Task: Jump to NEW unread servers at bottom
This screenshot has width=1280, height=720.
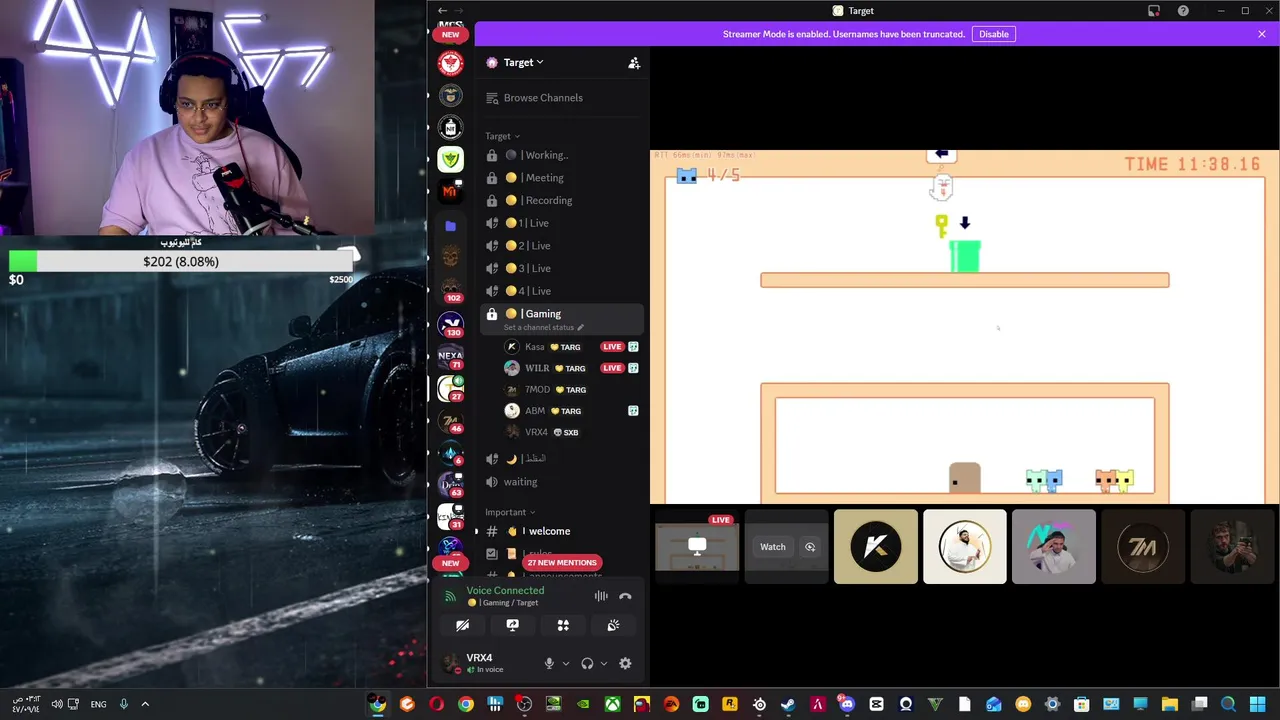Action: click(x=451, y=563)
